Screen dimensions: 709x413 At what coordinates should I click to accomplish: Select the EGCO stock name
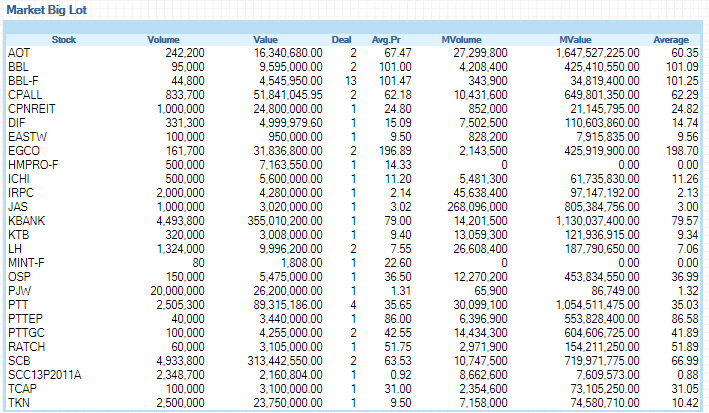click(x=24, y=151)
